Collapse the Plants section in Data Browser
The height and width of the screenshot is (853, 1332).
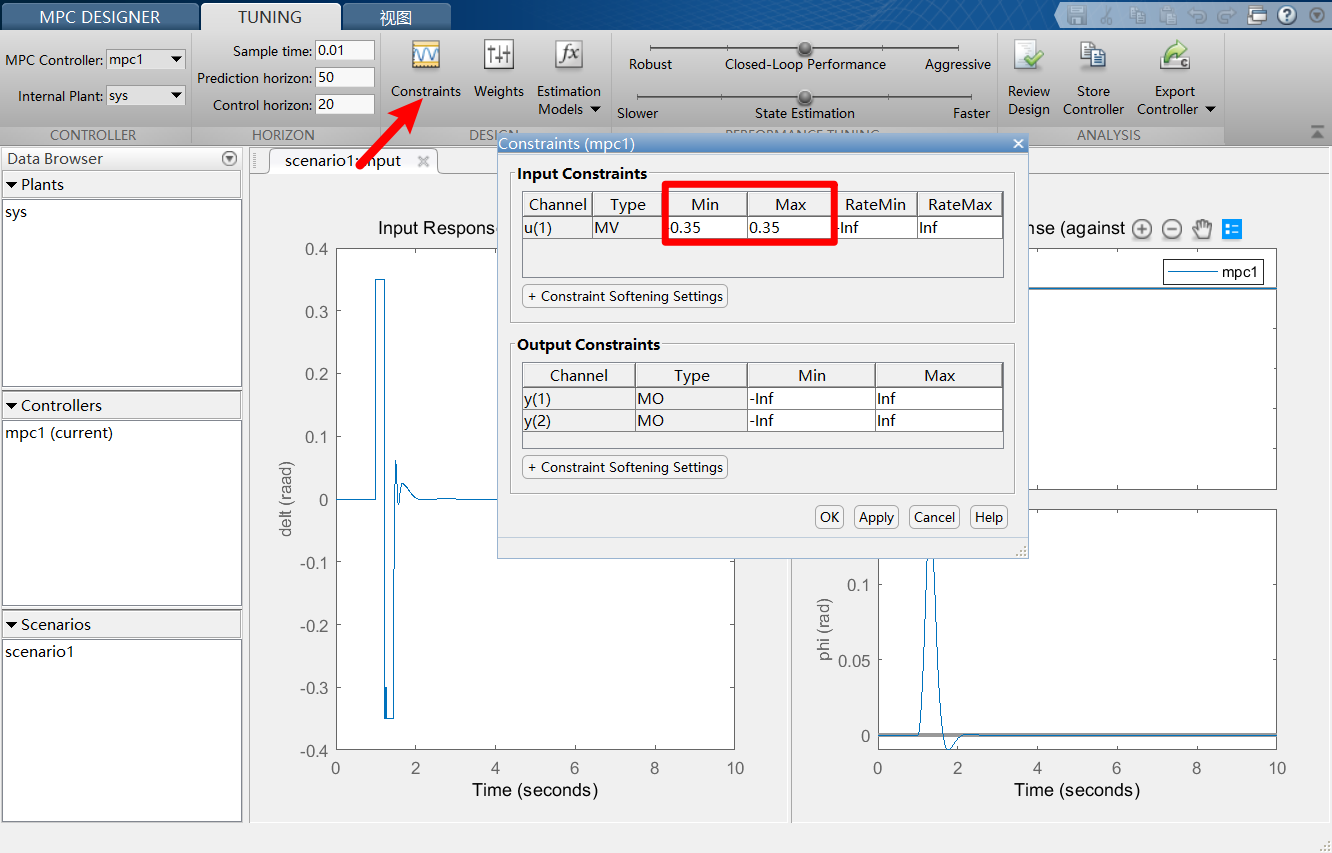[x=12, y=185]
